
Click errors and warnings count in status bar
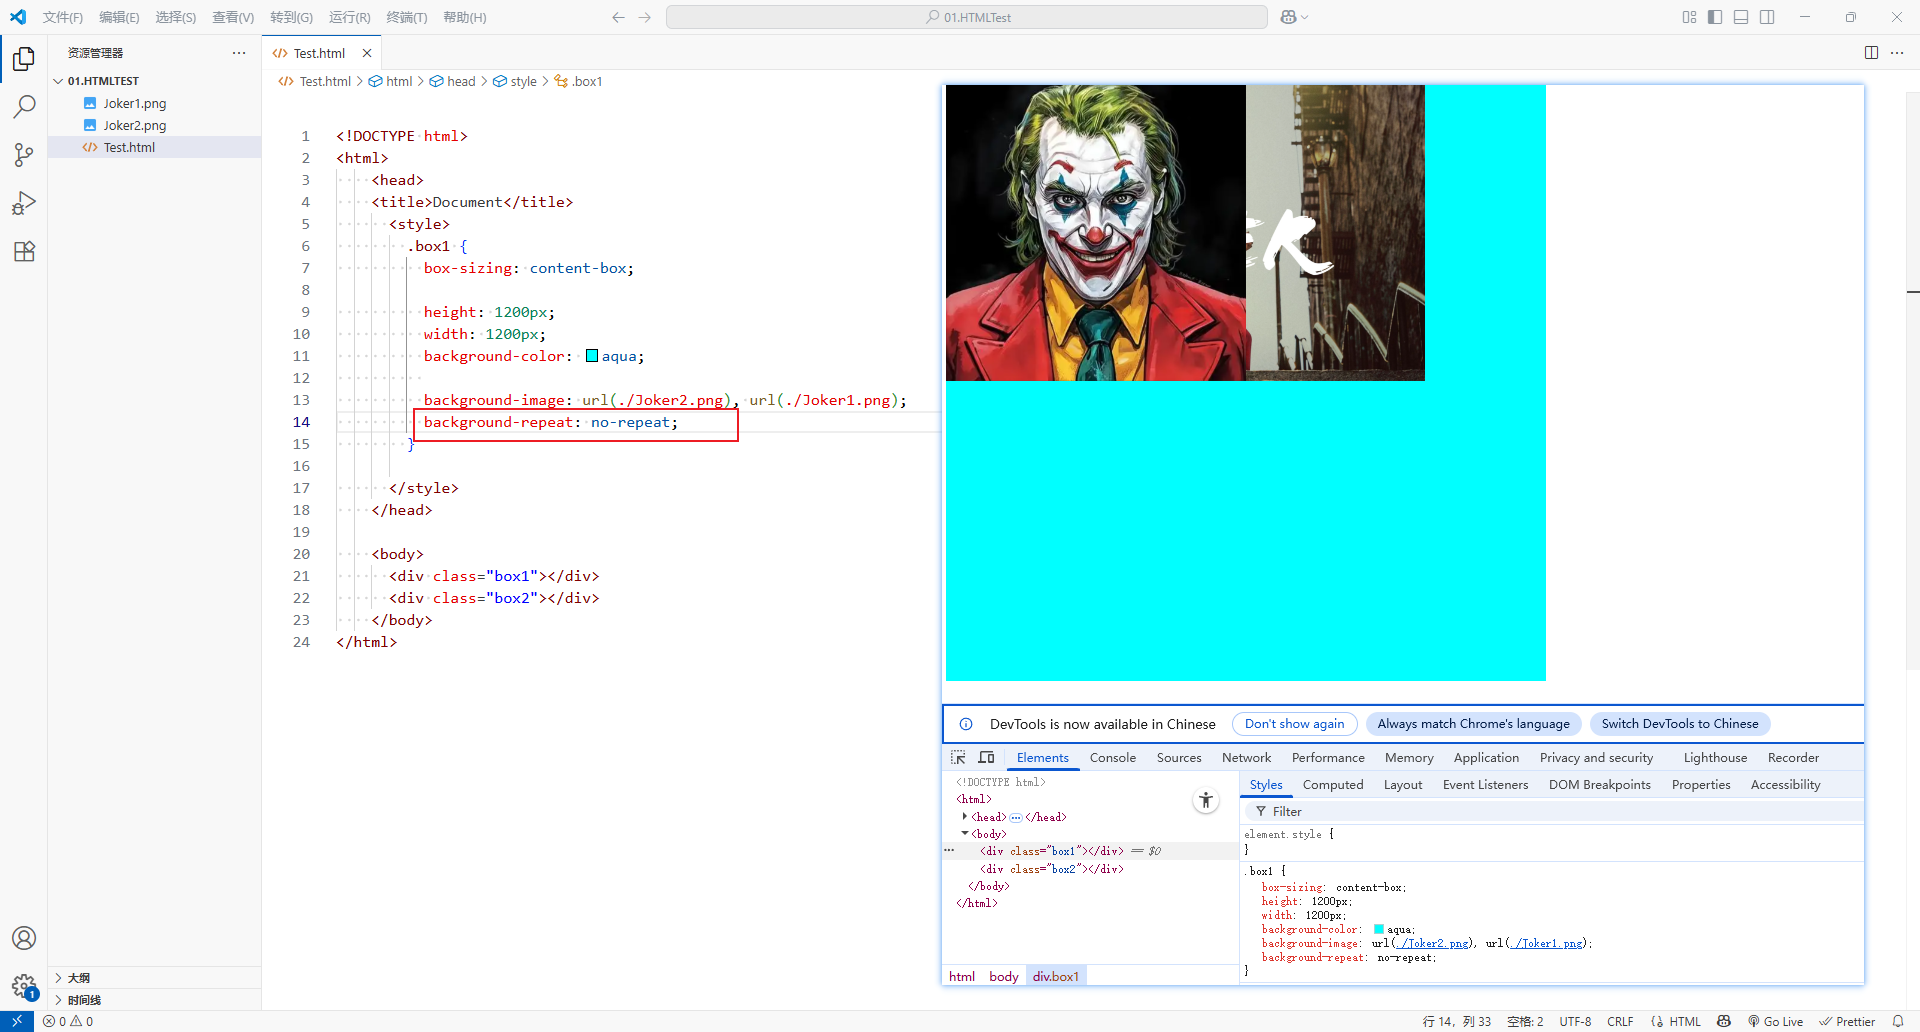[68, 1021]
